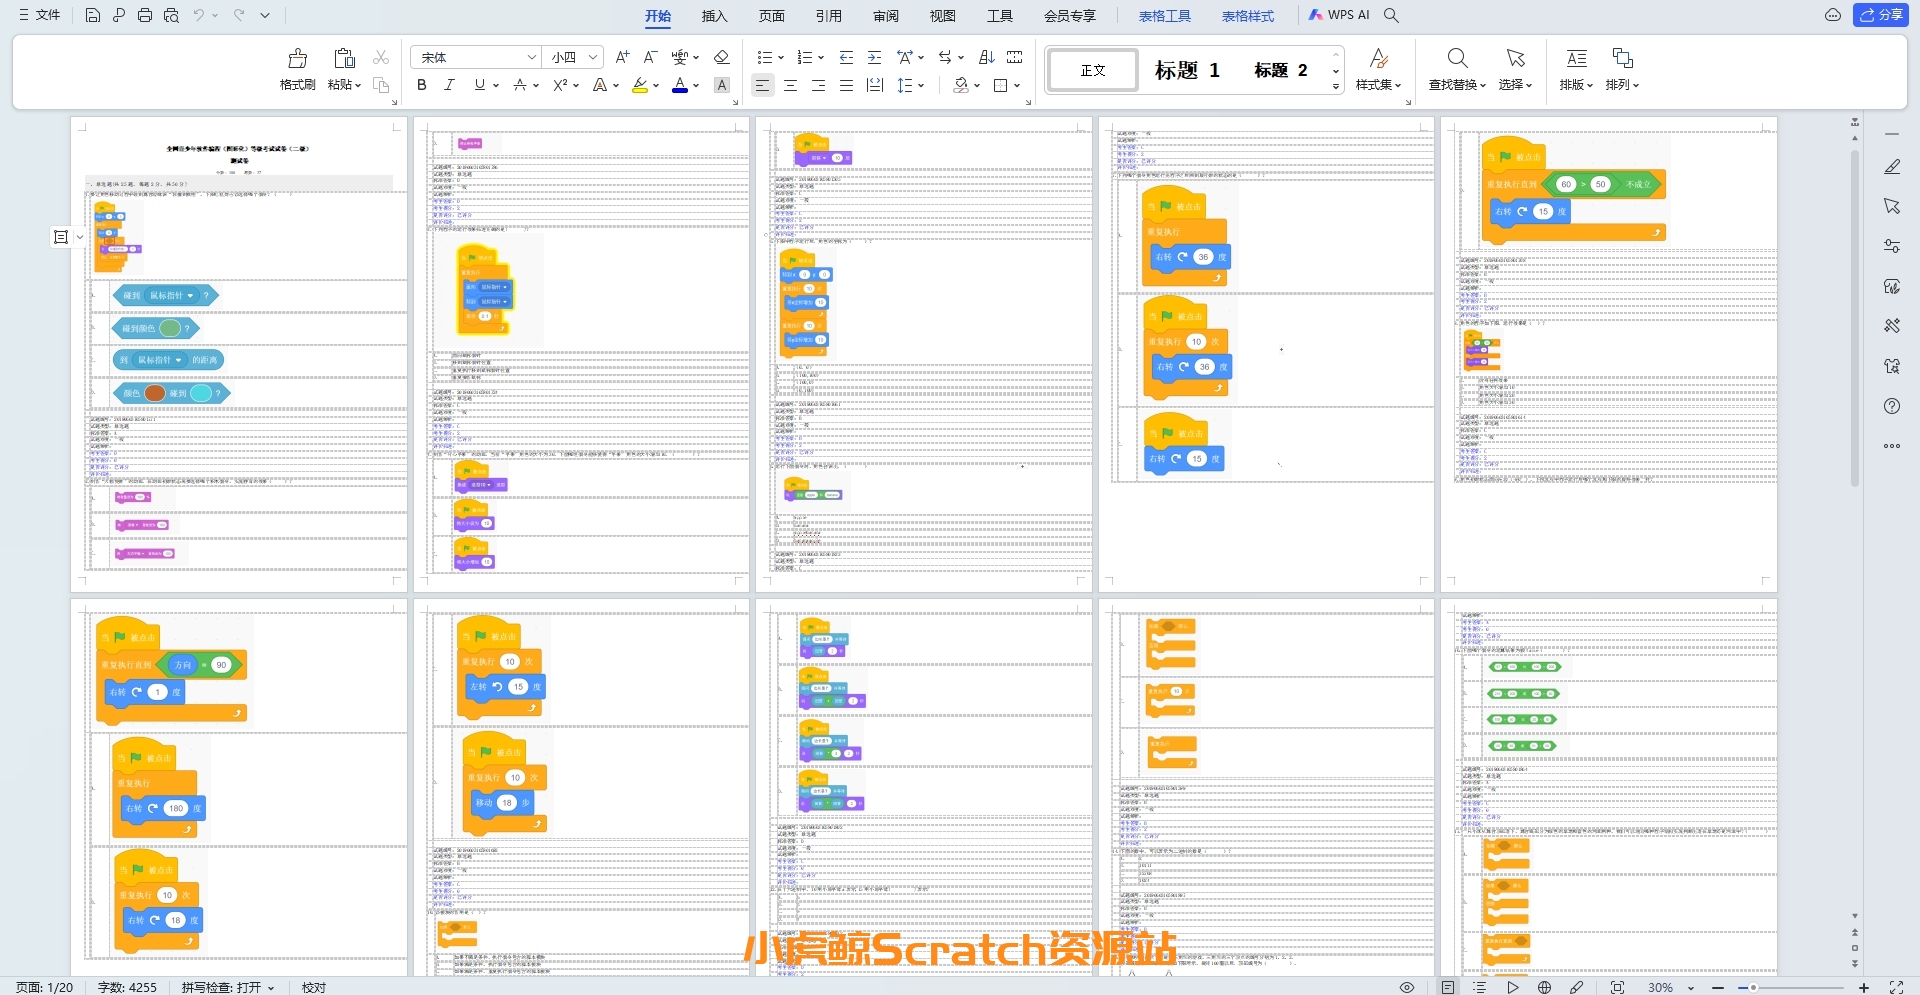Toggle spell check (拼写检查) in the status bar

click(227, 987)
